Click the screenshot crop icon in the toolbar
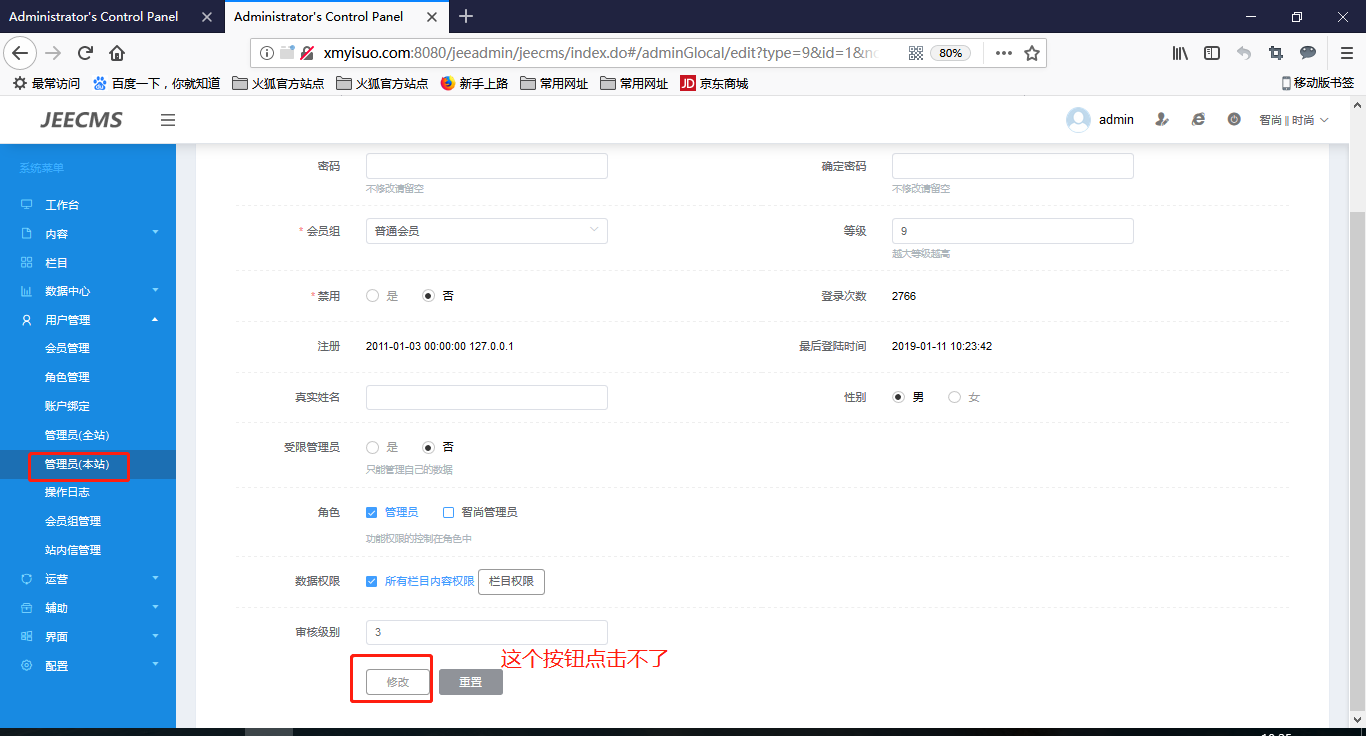Image resolution: width=1366 pixels, height=736 pixels. (1276, 53)
